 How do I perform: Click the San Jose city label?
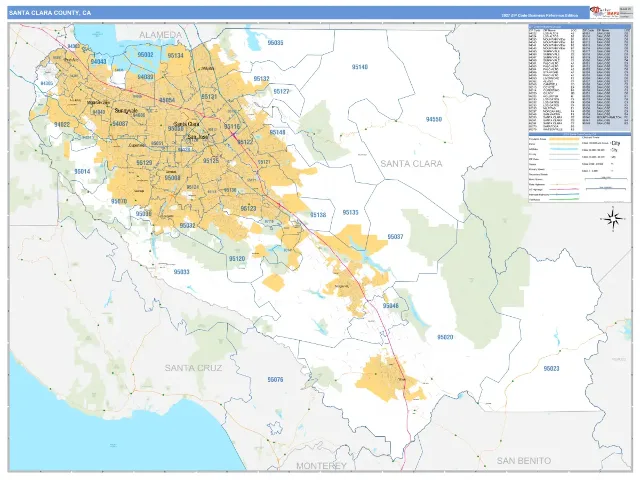tap(198, 137)
